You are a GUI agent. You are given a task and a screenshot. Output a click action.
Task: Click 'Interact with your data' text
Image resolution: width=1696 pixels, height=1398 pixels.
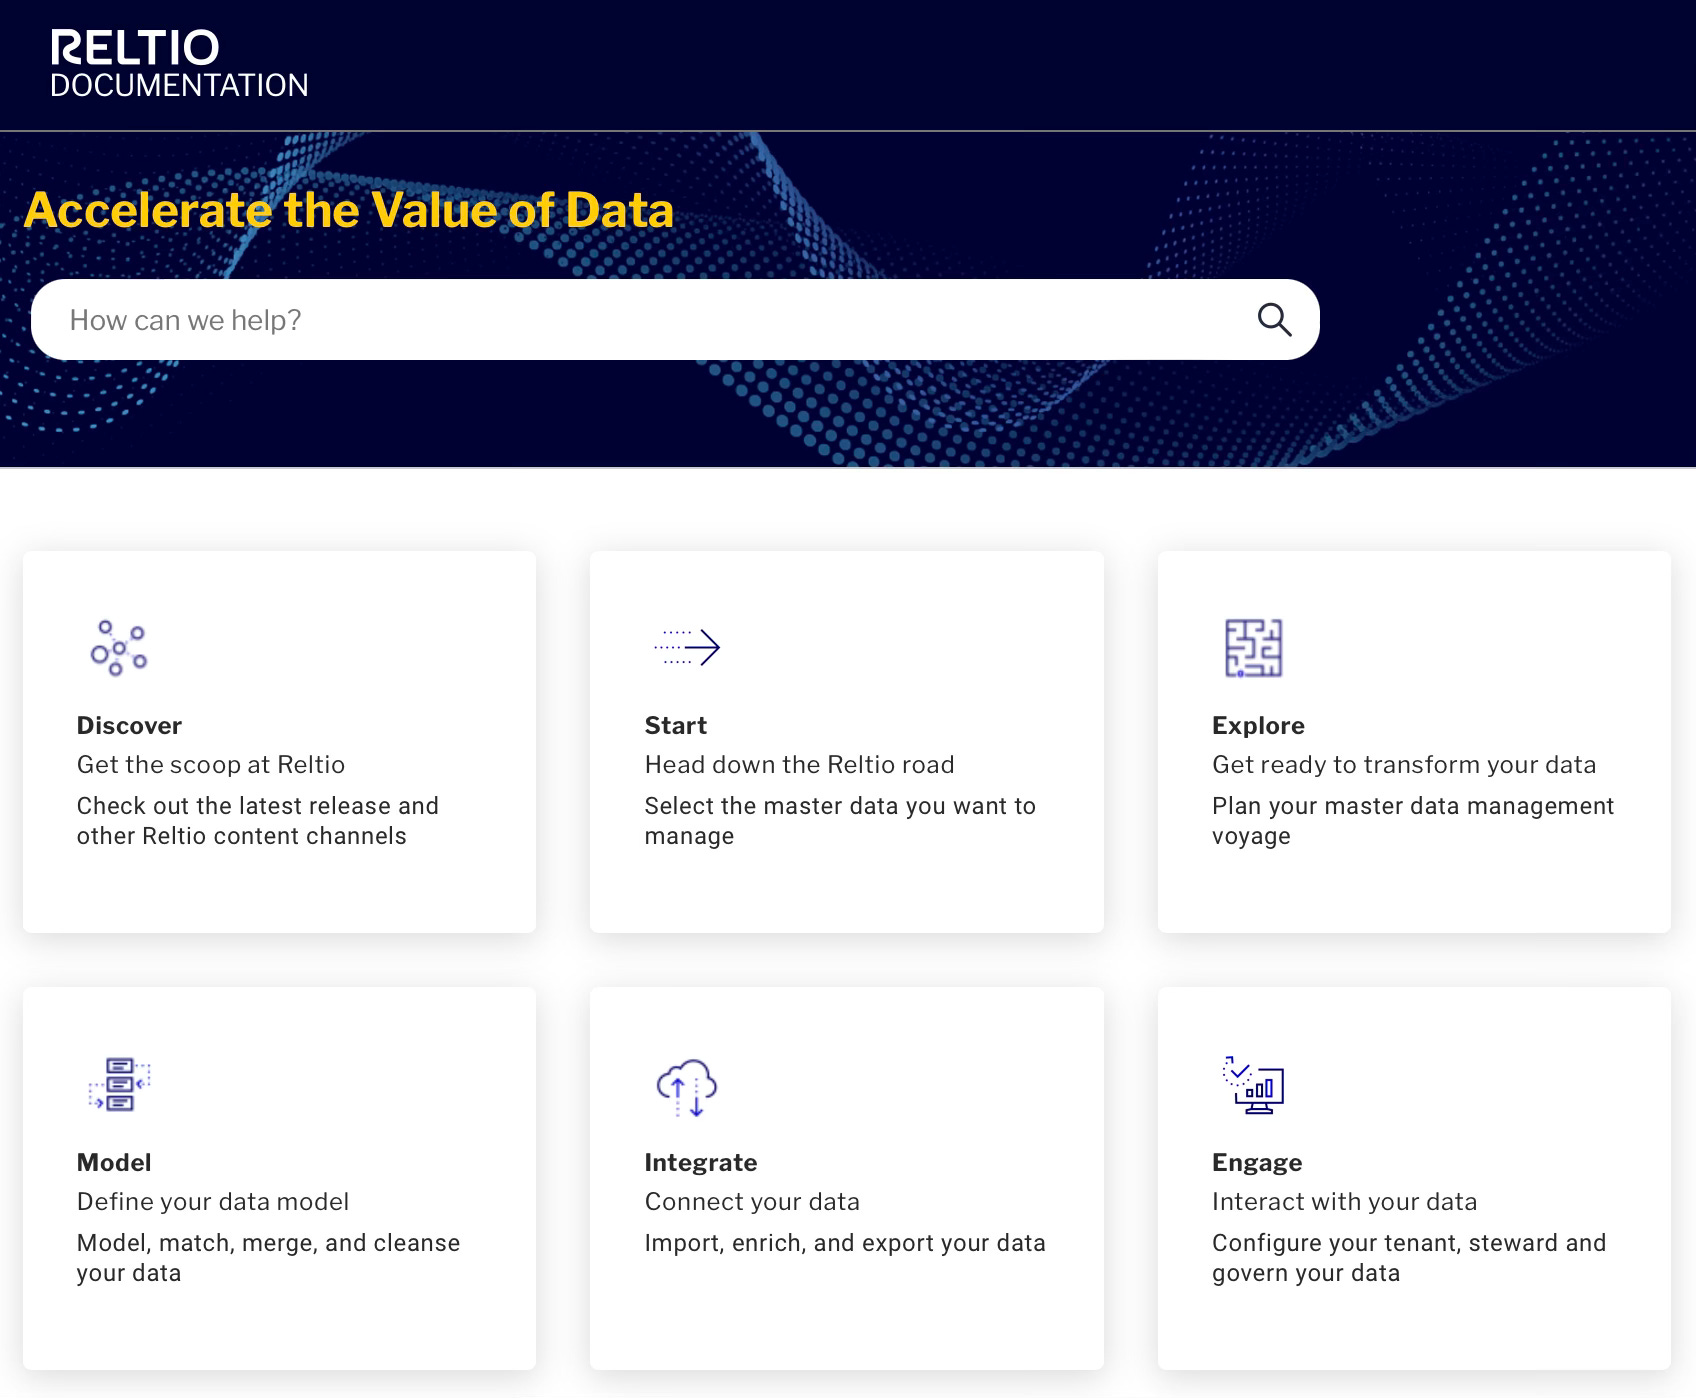pos(1344,1202)
